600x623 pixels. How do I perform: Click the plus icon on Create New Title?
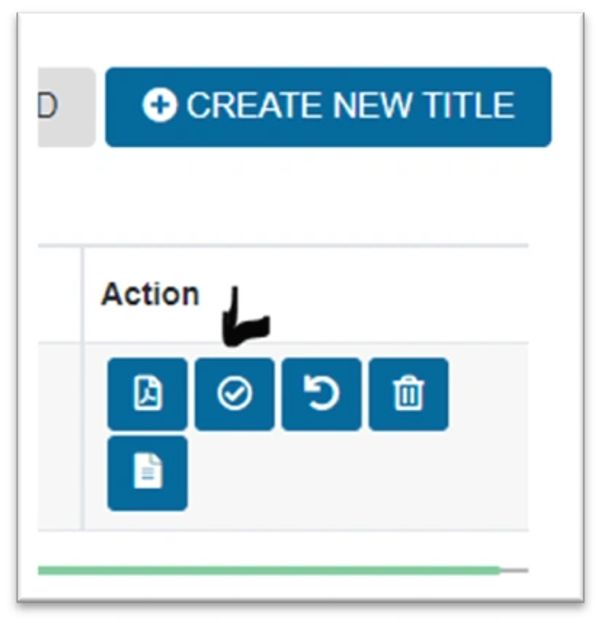point(159,106)
